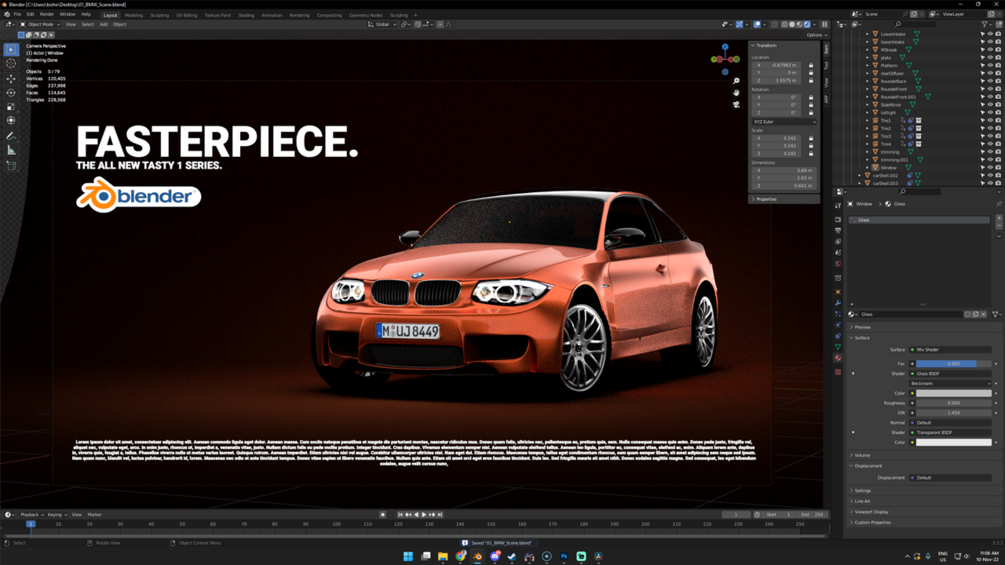
Task: Select the Annotate tool
Action: pos(11,136)
